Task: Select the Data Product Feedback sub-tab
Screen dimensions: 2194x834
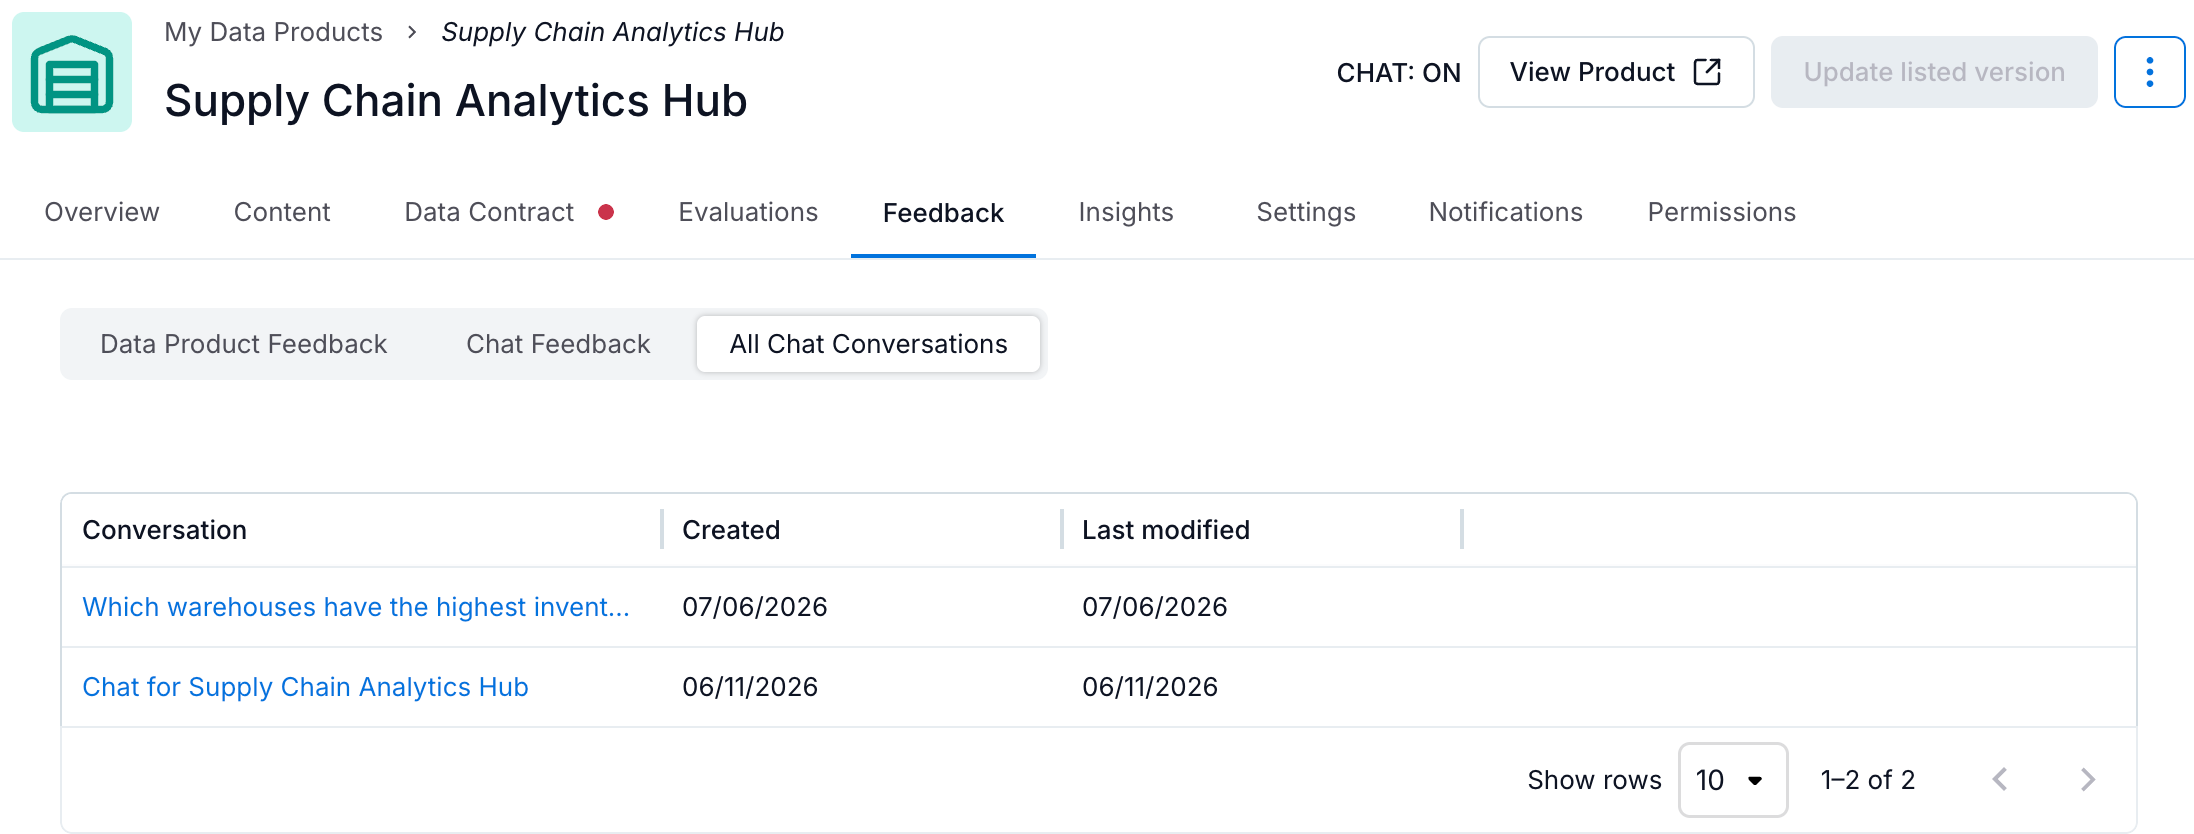Action: pos(243,344)
